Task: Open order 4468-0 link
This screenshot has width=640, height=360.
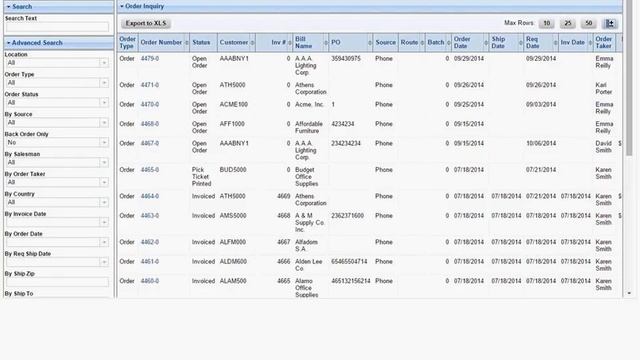Action: point(150,124)
